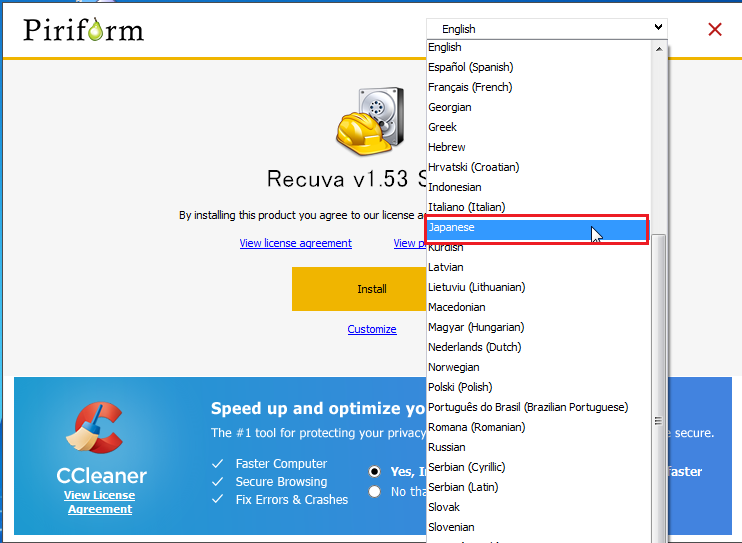
Task: Open CCleaner View License Agreement link
Action: click(x=100, y=502)
